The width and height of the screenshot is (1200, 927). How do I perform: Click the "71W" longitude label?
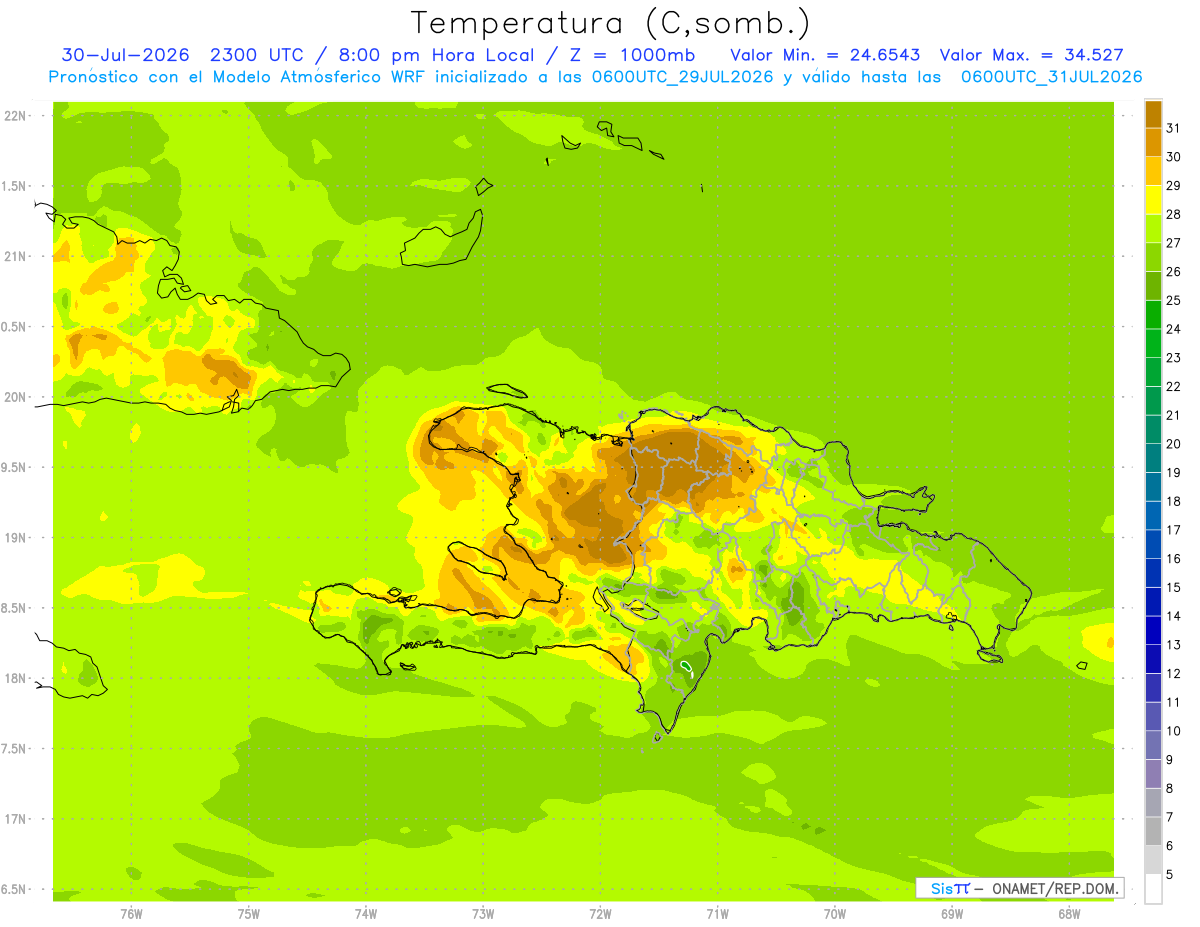coord(717,913)
